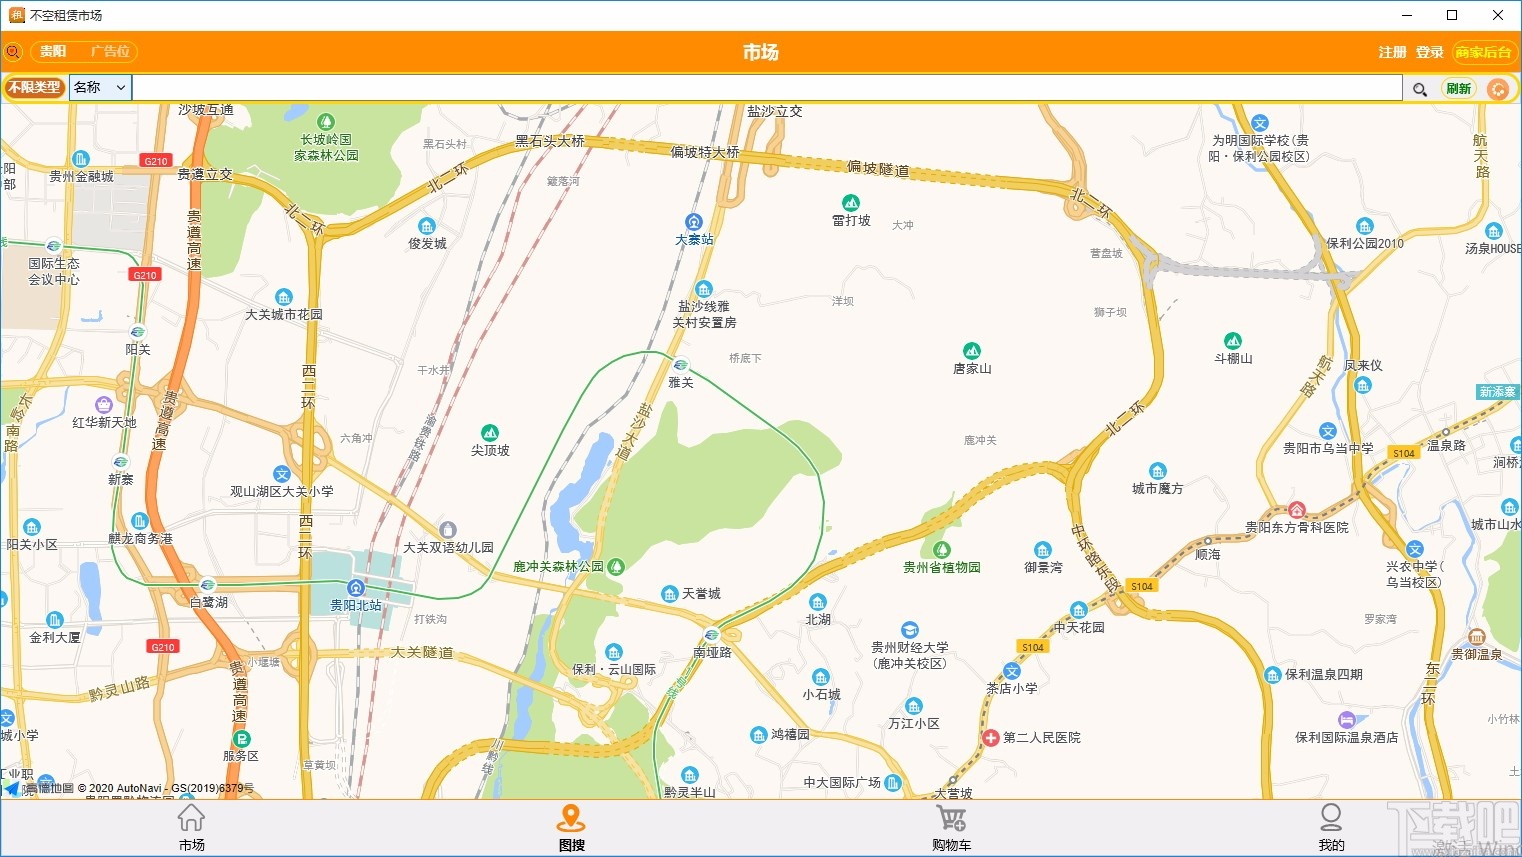Select the 贵阳东方骨科医院 hospital marker
This screenshot has height=857, width=1522.
coord(1297,510)
